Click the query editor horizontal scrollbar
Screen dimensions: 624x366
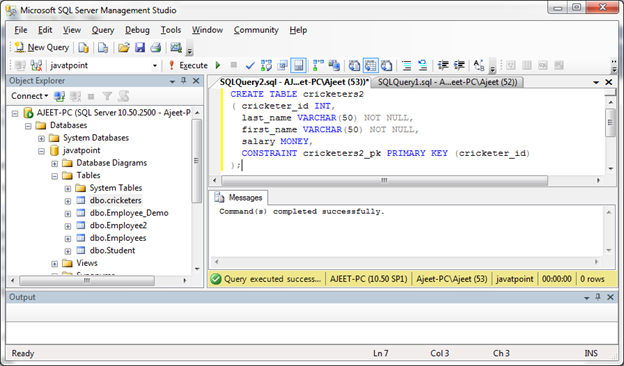(x=384, y=180)
